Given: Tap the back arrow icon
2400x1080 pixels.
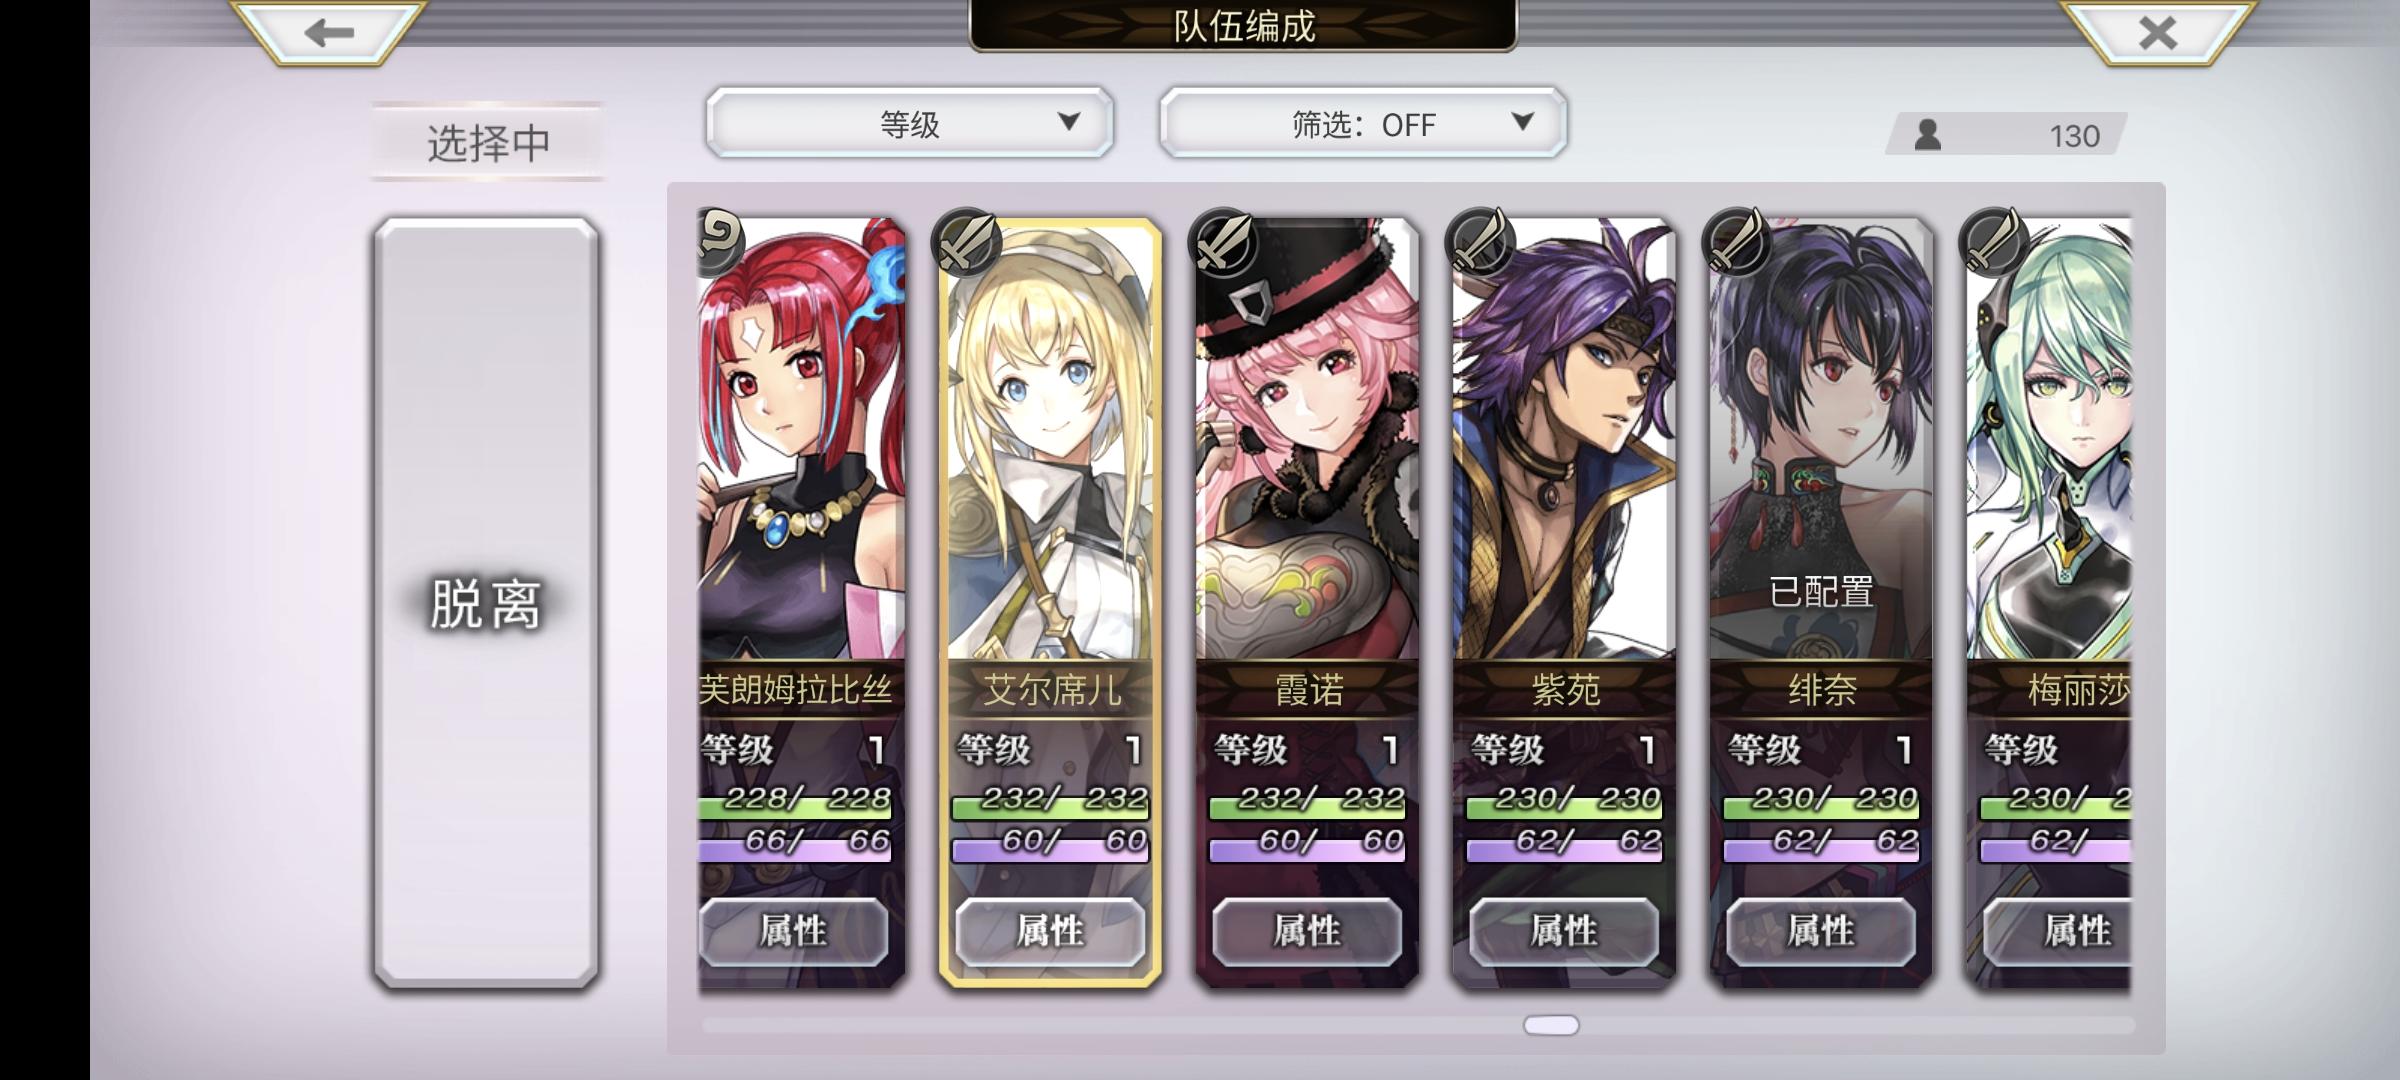Looking at the screenshot, I should (329, 32).
